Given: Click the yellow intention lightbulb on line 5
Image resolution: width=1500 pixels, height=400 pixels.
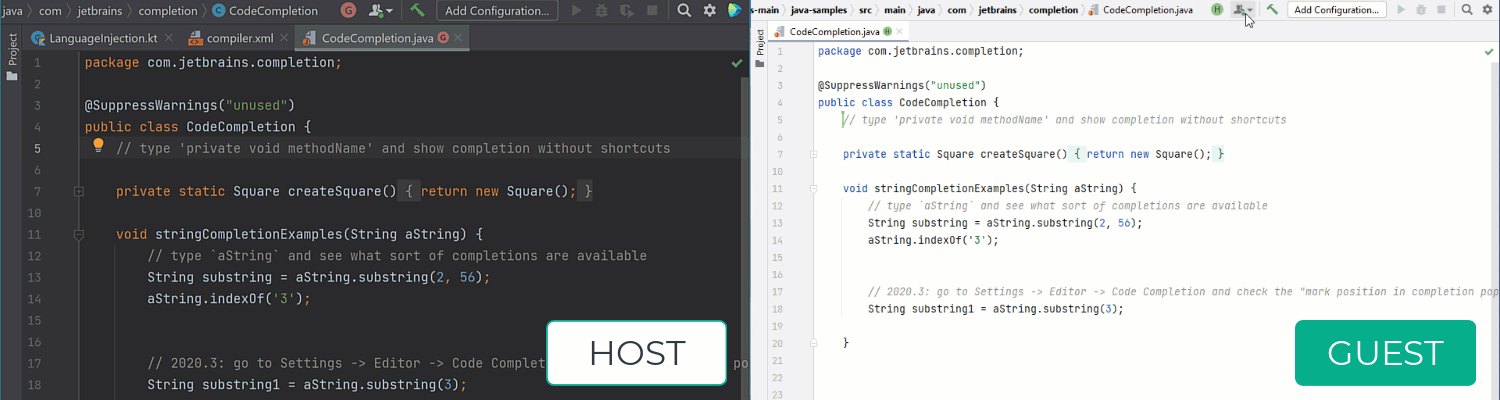Looking at the screenshot, I should click(x=99, y=147).
